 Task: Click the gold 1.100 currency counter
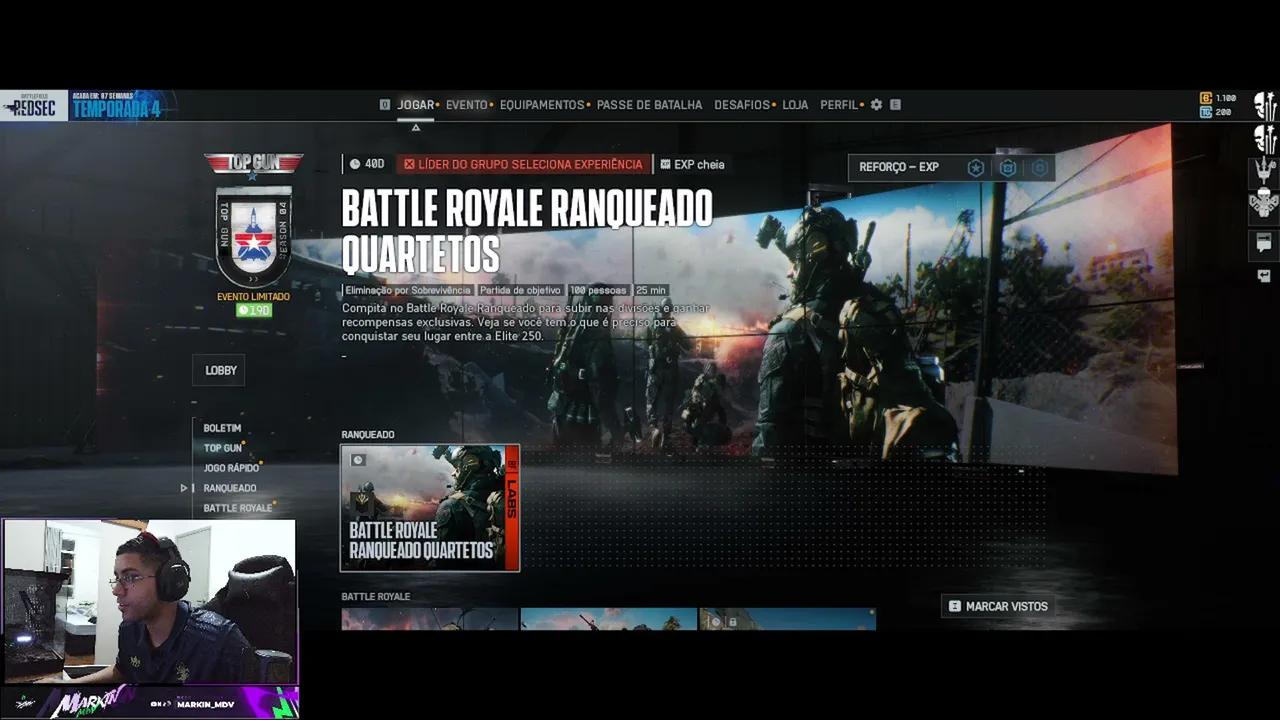[x=1219, y=98]
